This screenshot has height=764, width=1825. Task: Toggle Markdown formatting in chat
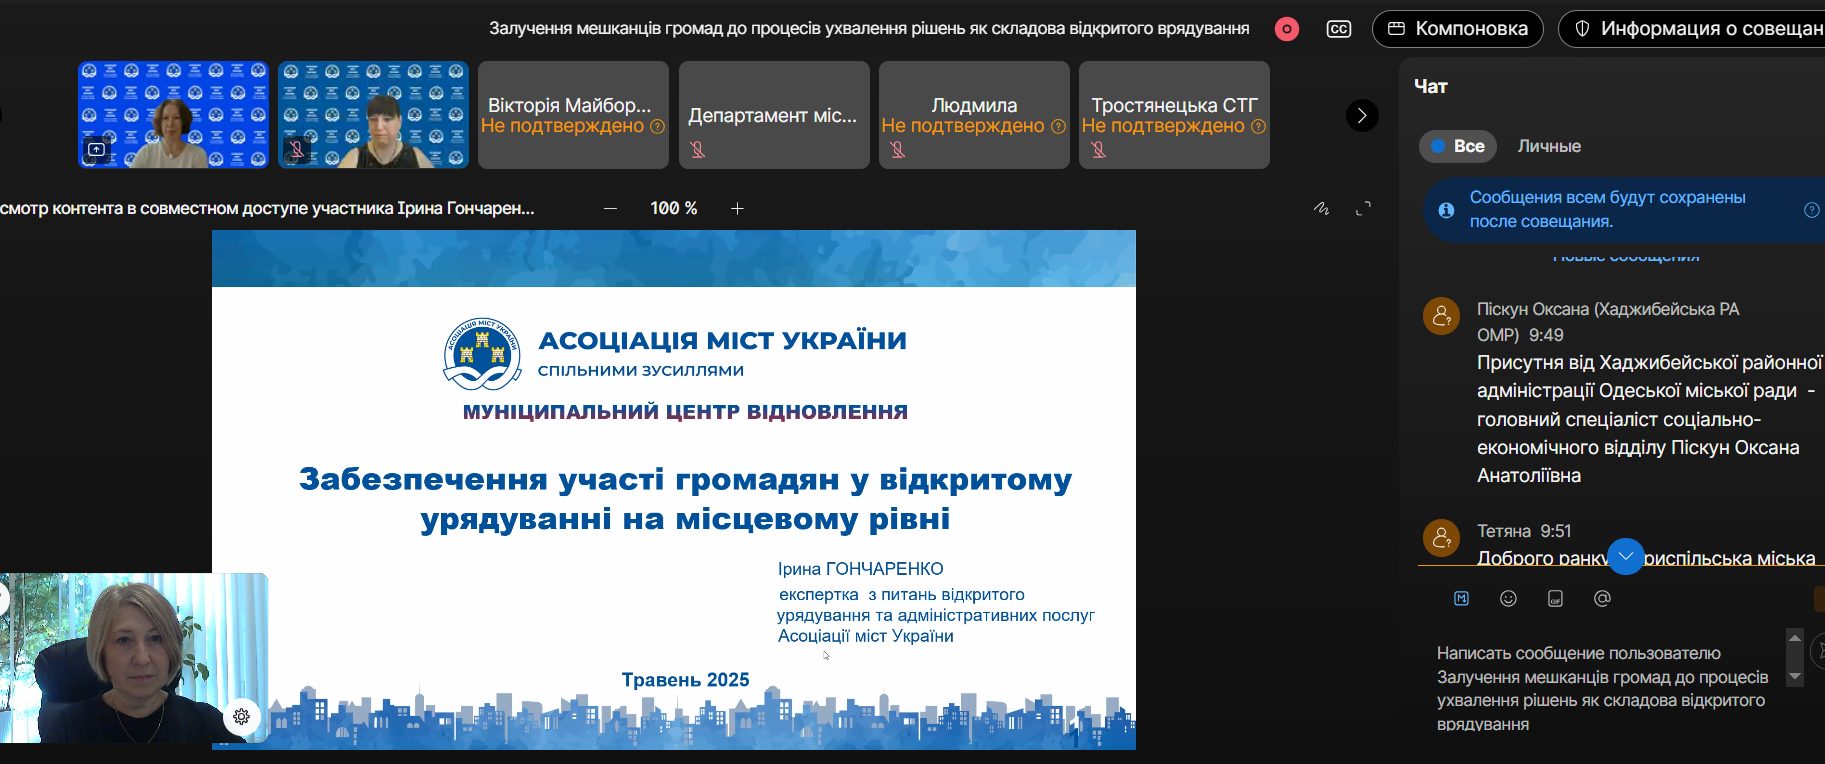(x=1461, y=598)
